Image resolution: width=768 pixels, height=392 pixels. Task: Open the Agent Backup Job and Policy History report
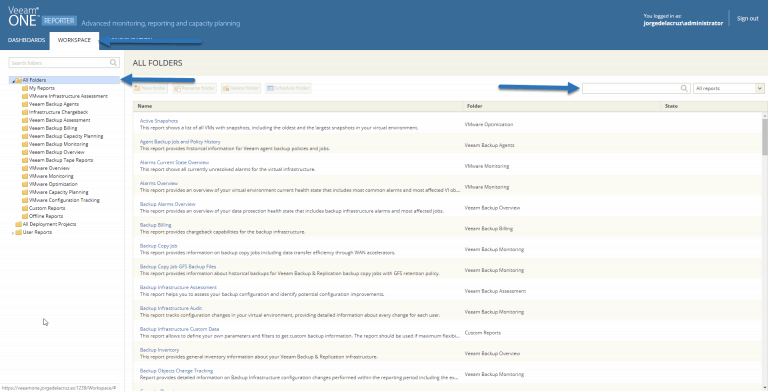point(180,142)
